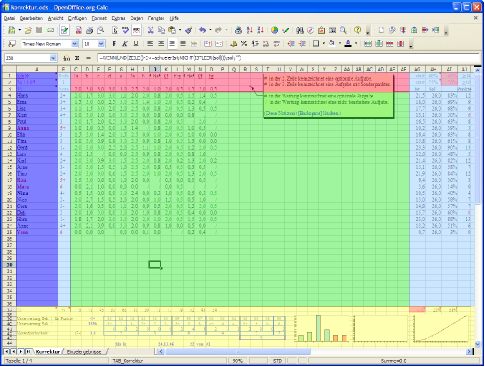Expand the Name Box cell reference dropdown
Image resolution: width=485 pixels, height=367 pixels.
pos(53,58)
